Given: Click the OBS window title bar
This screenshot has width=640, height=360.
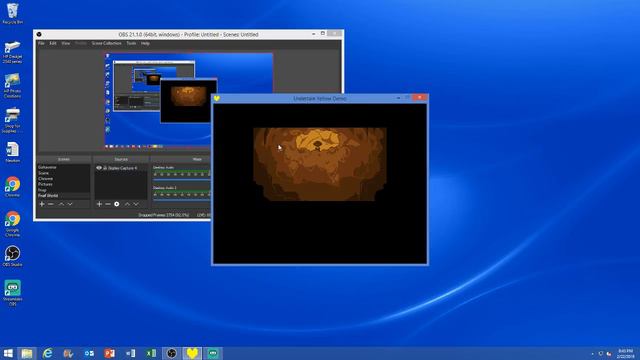Looking at the screenshot, I should [x=188, y=34].
